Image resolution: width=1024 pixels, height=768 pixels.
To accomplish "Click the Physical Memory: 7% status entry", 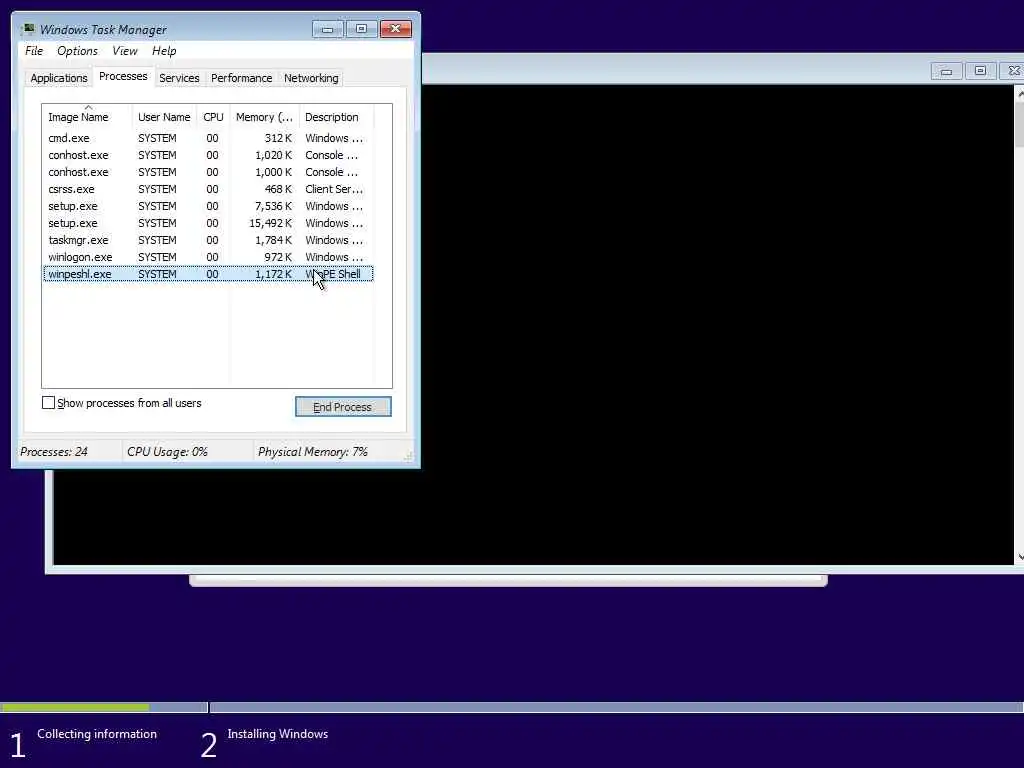I will click(313, 452).
